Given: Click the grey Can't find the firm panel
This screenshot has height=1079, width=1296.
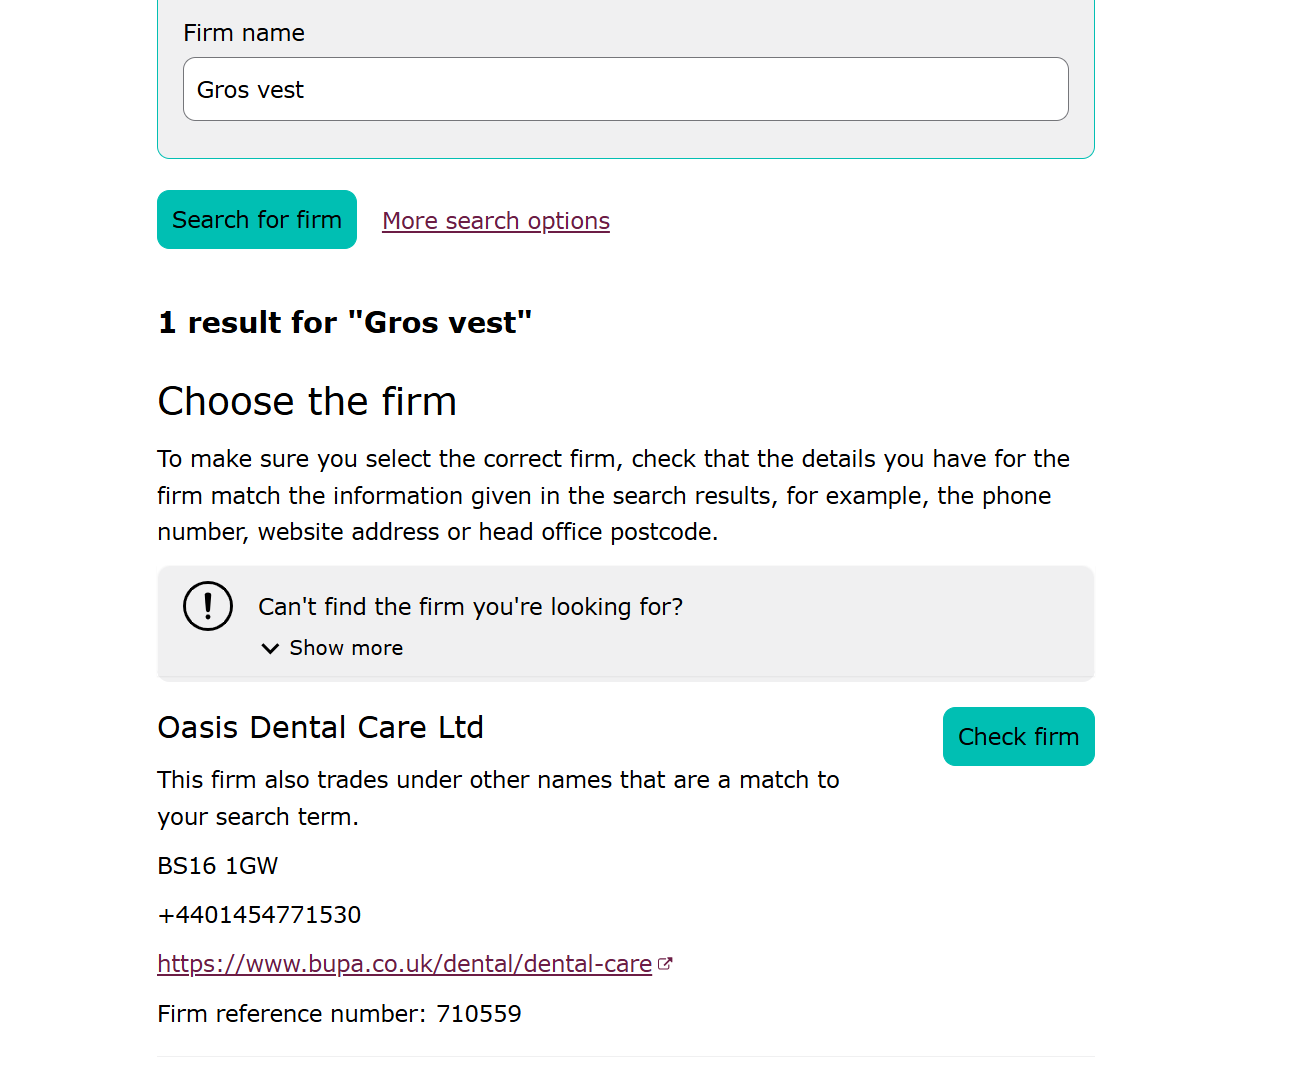Looking at the screenshot, I should click(626, 623).
